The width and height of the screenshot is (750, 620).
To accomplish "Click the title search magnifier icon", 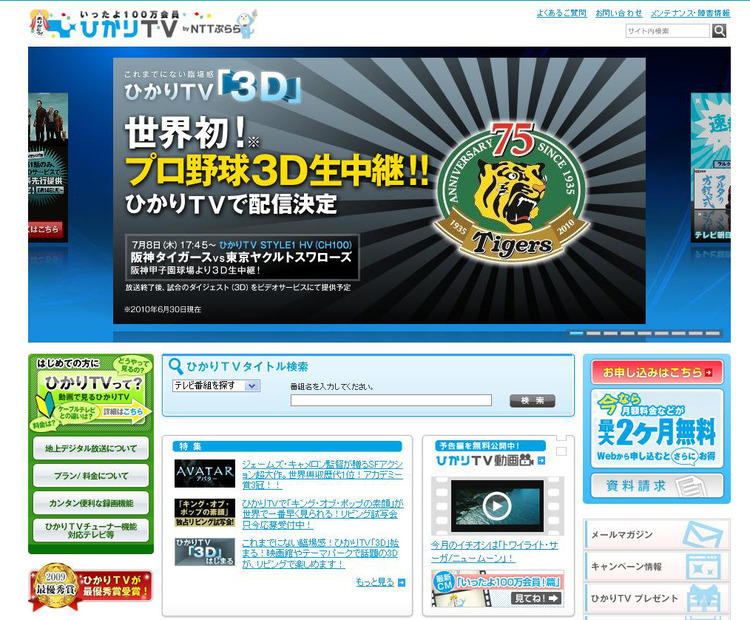I will click(x=176, y=367).
